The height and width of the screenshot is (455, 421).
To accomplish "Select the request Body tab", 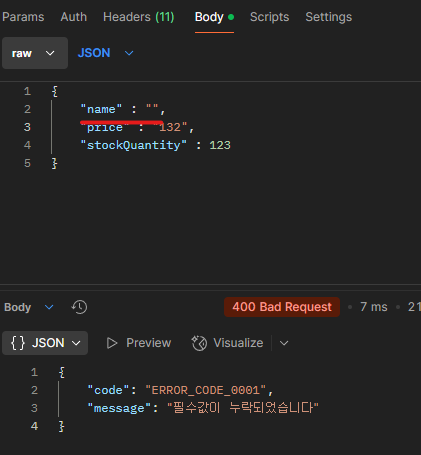I will click(214, 17).
